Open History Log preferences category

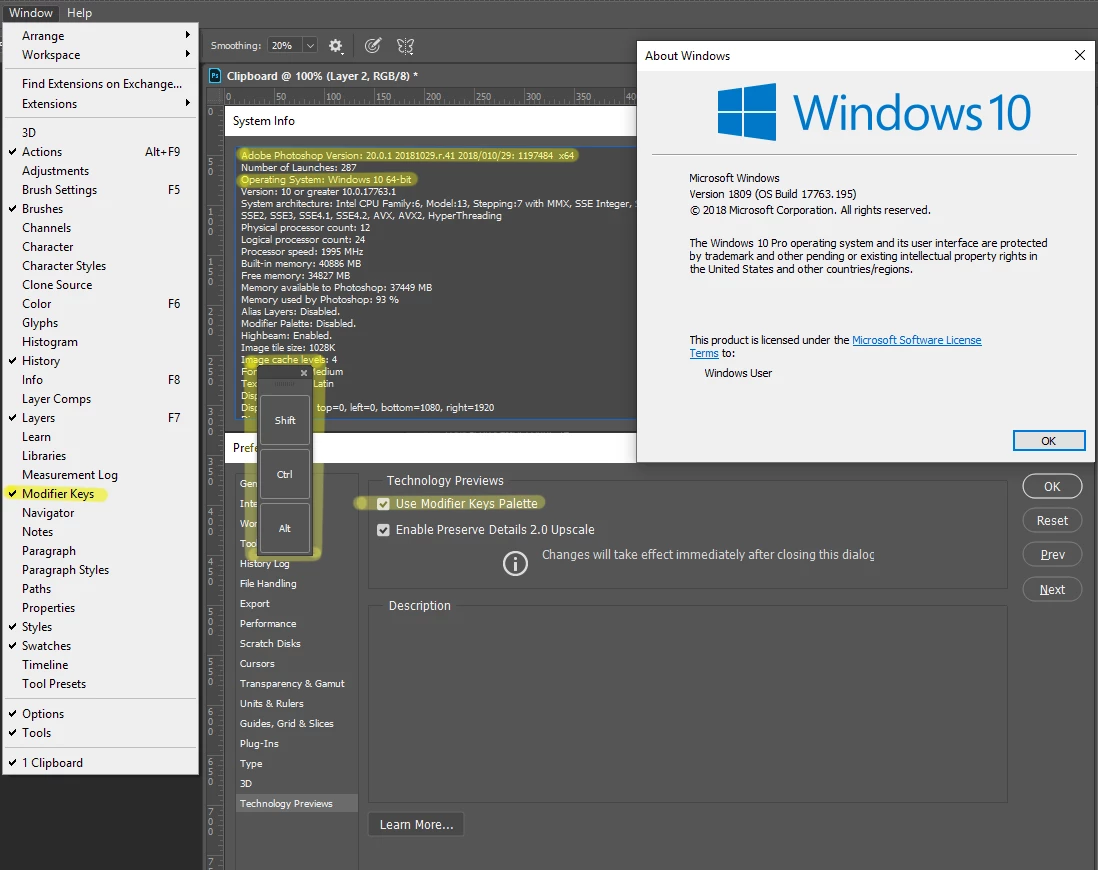[x=297, y=564]
